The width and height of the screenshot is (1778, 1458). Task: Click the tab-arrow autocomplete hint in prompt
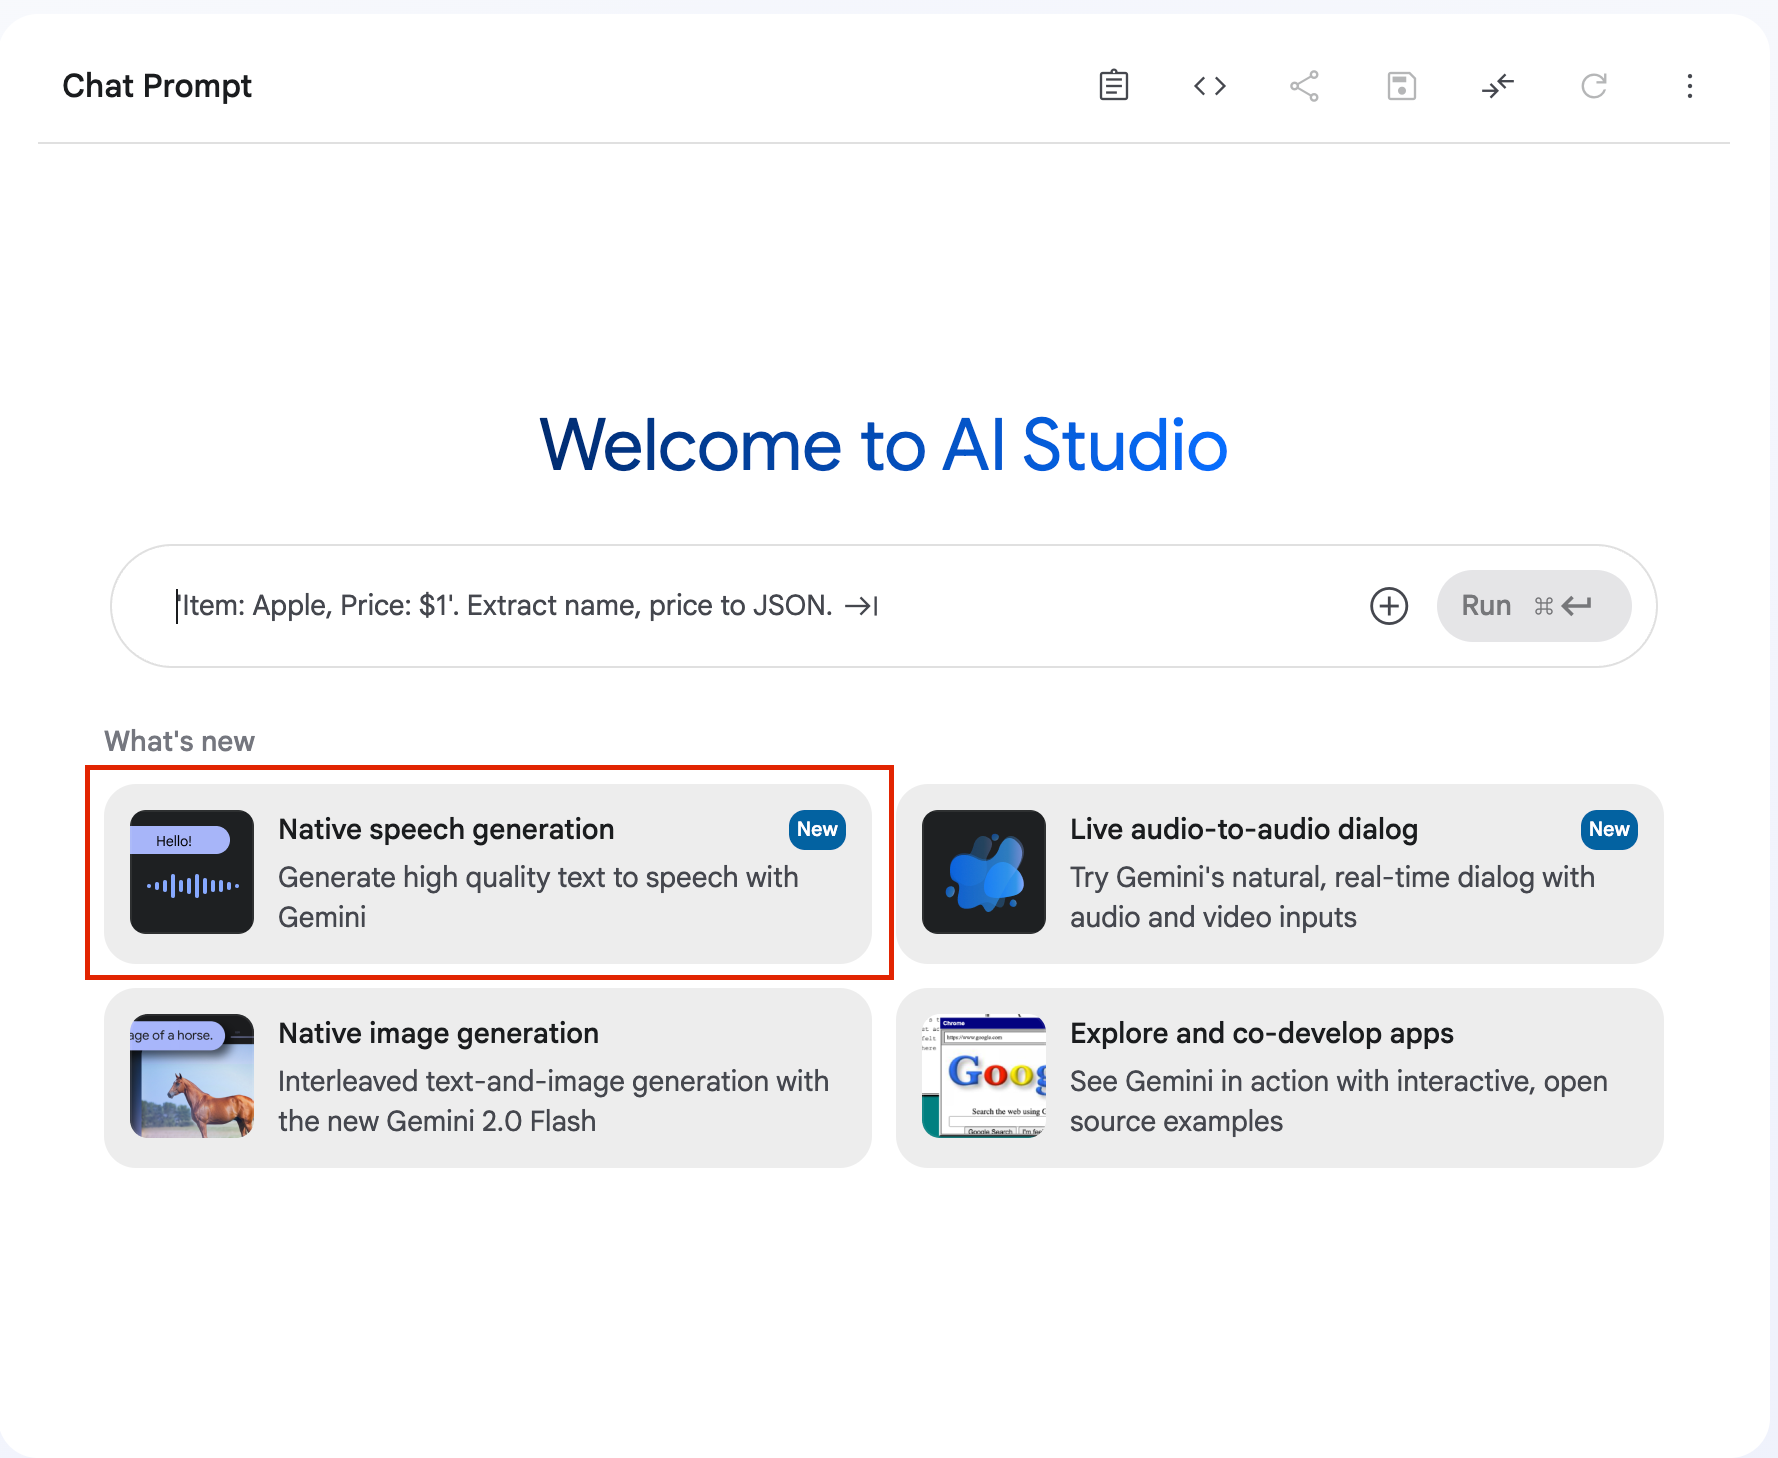tap(861, 606)
